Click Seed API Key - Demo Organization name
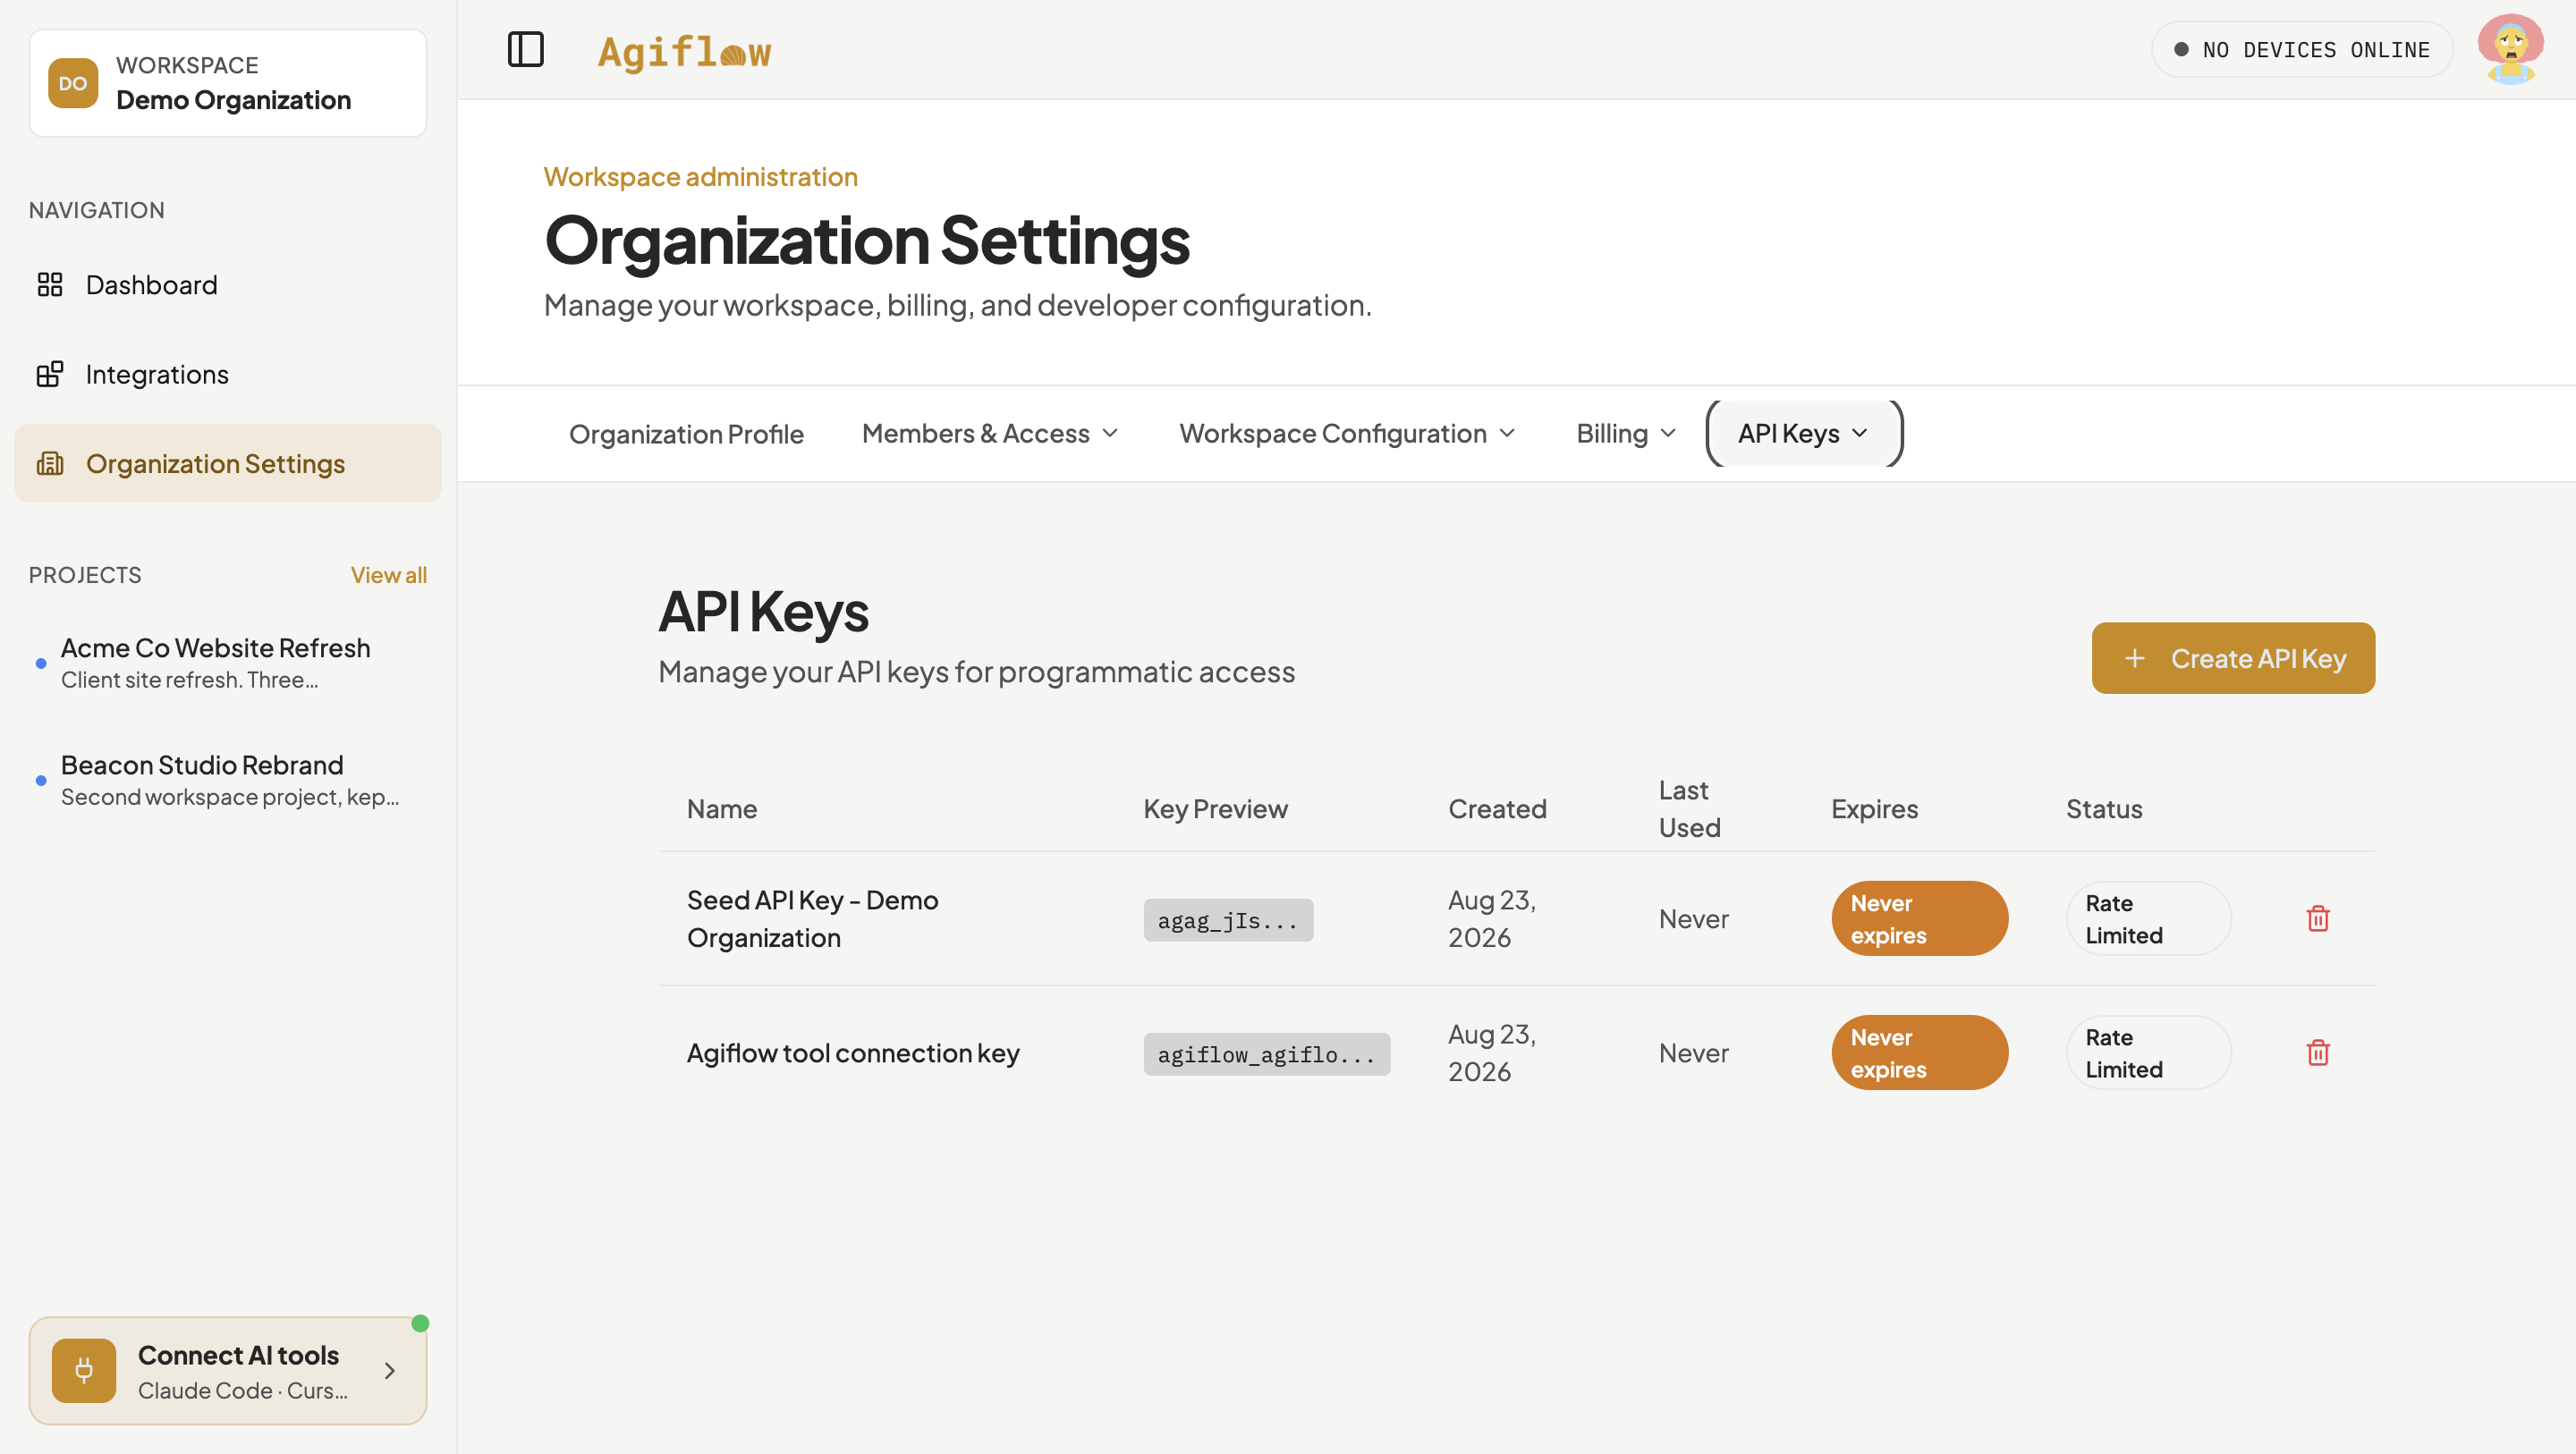The image size is (2576, 1454). tap(812, 918)
